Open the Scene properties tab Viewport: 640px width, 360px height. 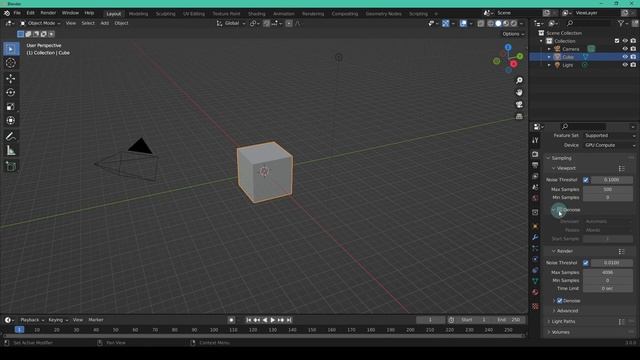point(535,187)
